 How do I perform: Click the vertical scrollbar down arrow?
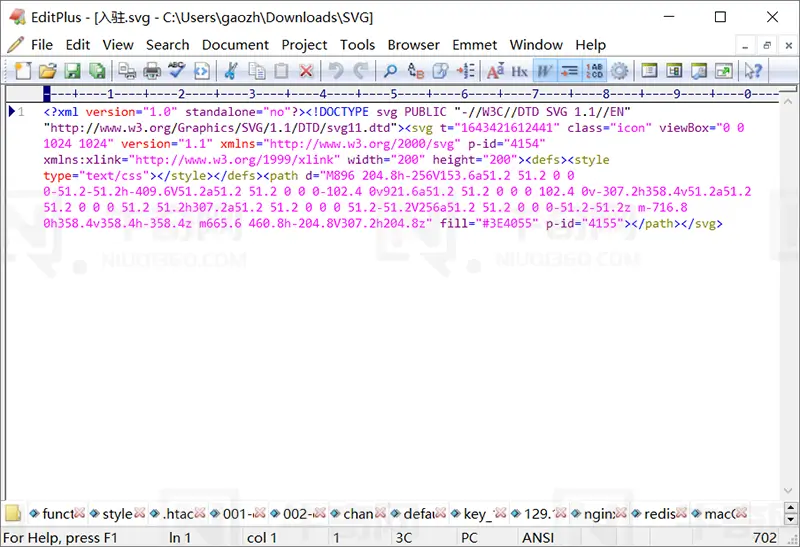point(788,490)
